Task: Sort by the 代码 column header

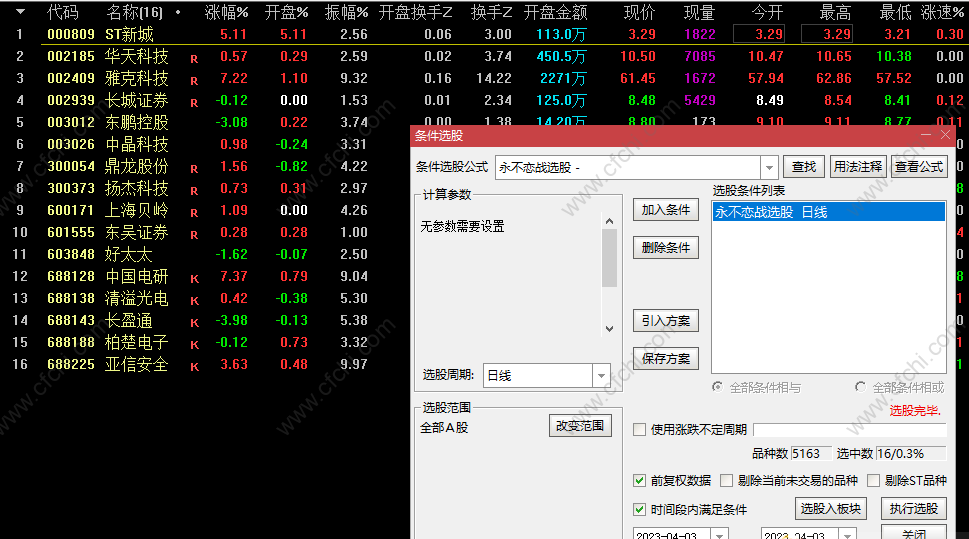Action: 62,12
